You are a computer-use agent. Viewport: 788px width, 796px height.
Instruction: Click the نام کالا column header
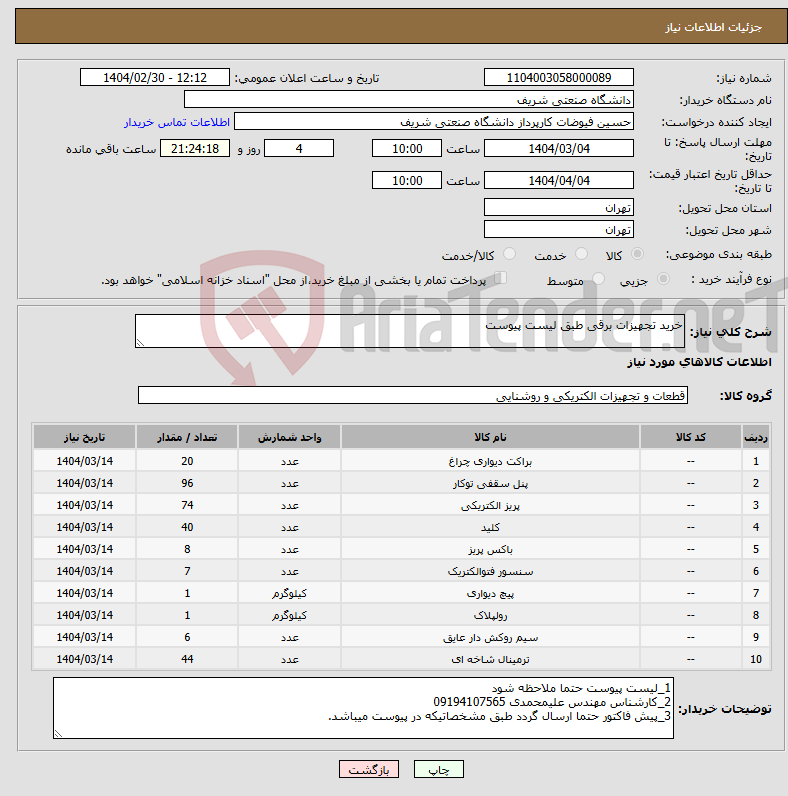pyautogui.click(x=490, y=437)
